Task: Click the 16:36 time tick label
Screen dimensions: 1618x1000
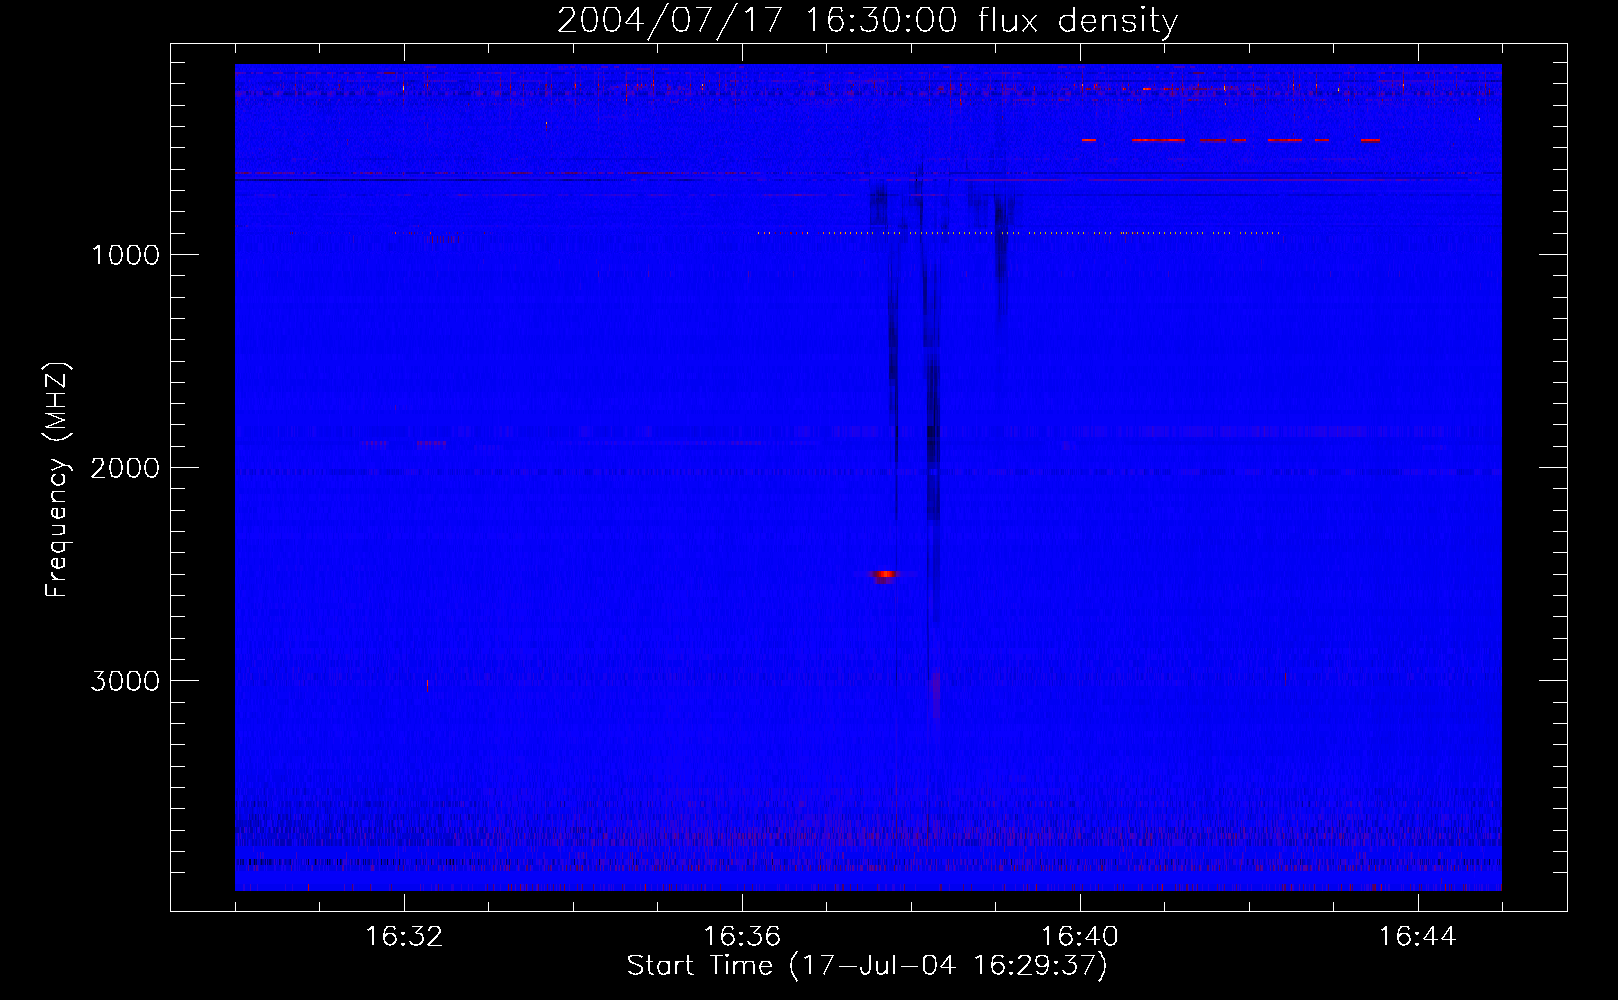Action: coord(742,937)
